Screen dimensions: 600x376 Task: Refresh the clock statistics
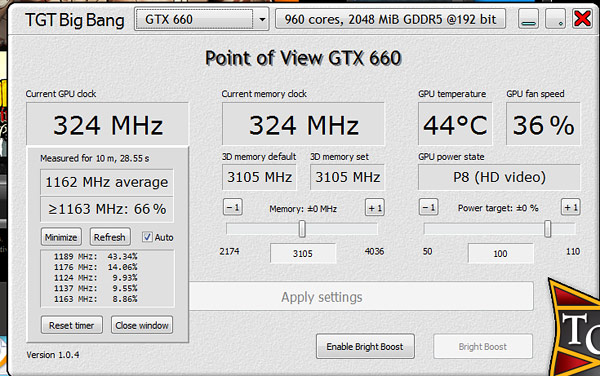110,237
